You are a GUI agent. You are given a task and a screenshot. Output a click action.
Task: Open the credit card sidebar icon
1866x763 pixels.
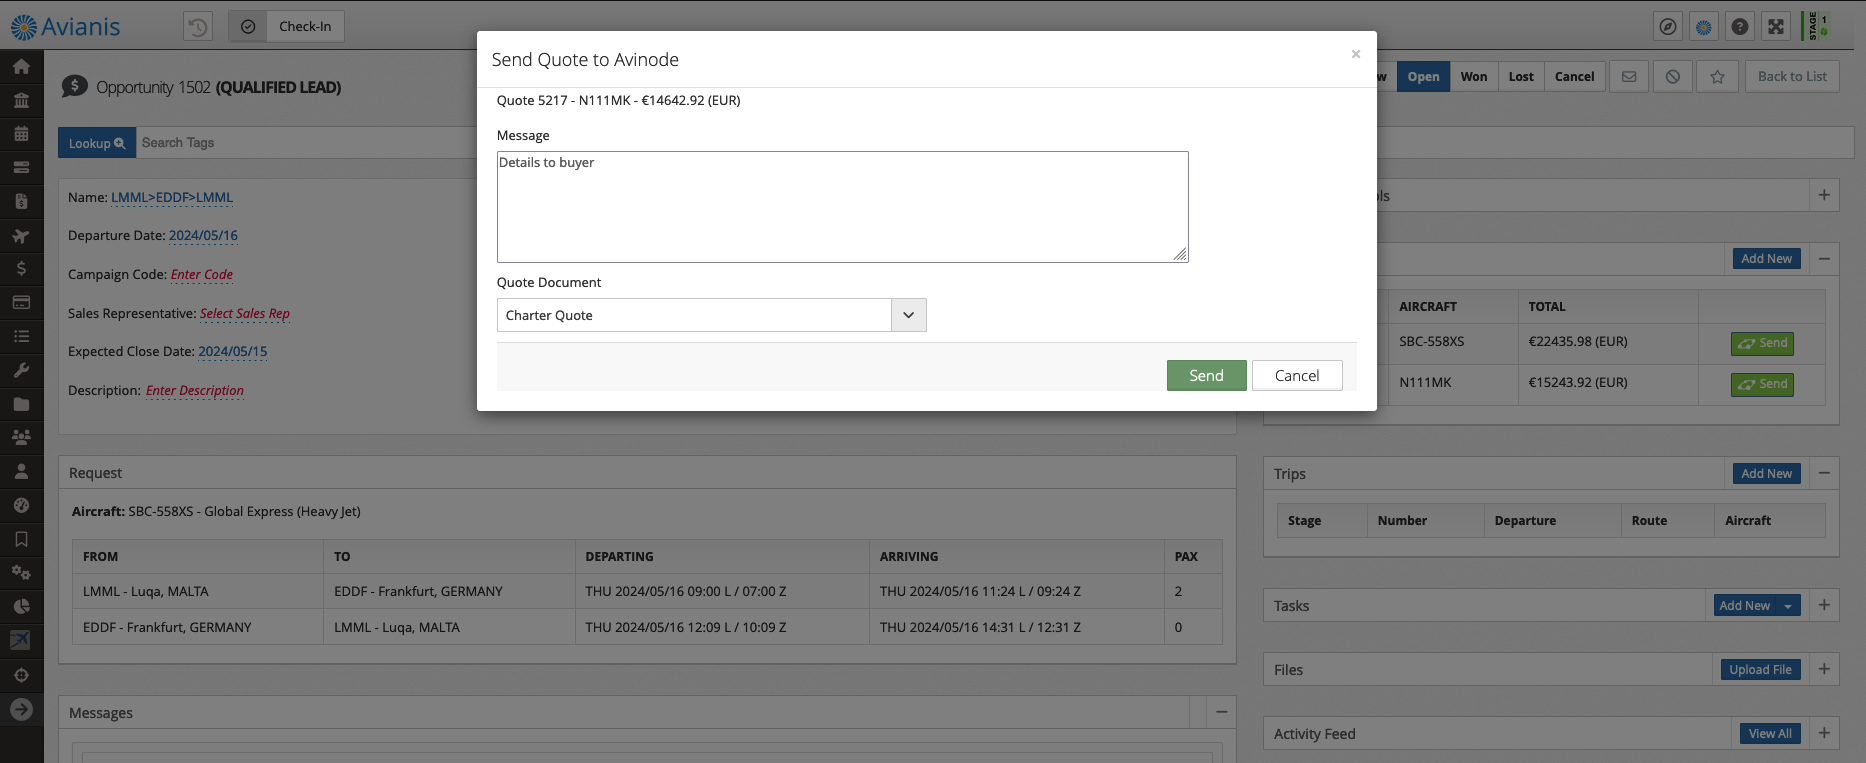pyautogui.click(x=21, y=302)
